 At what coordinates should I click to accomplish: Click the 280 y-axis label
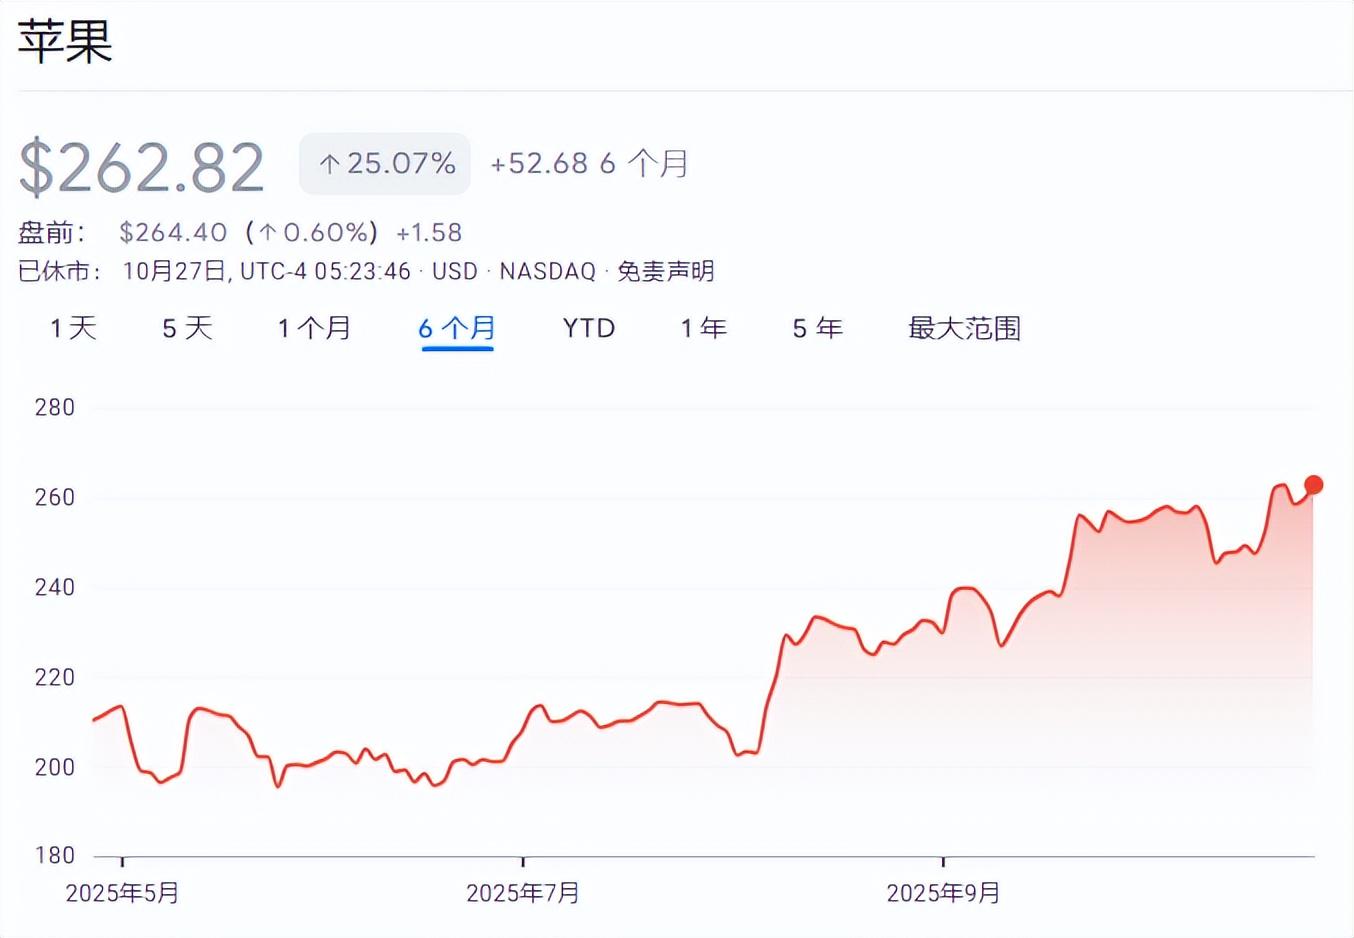point(54,407)
